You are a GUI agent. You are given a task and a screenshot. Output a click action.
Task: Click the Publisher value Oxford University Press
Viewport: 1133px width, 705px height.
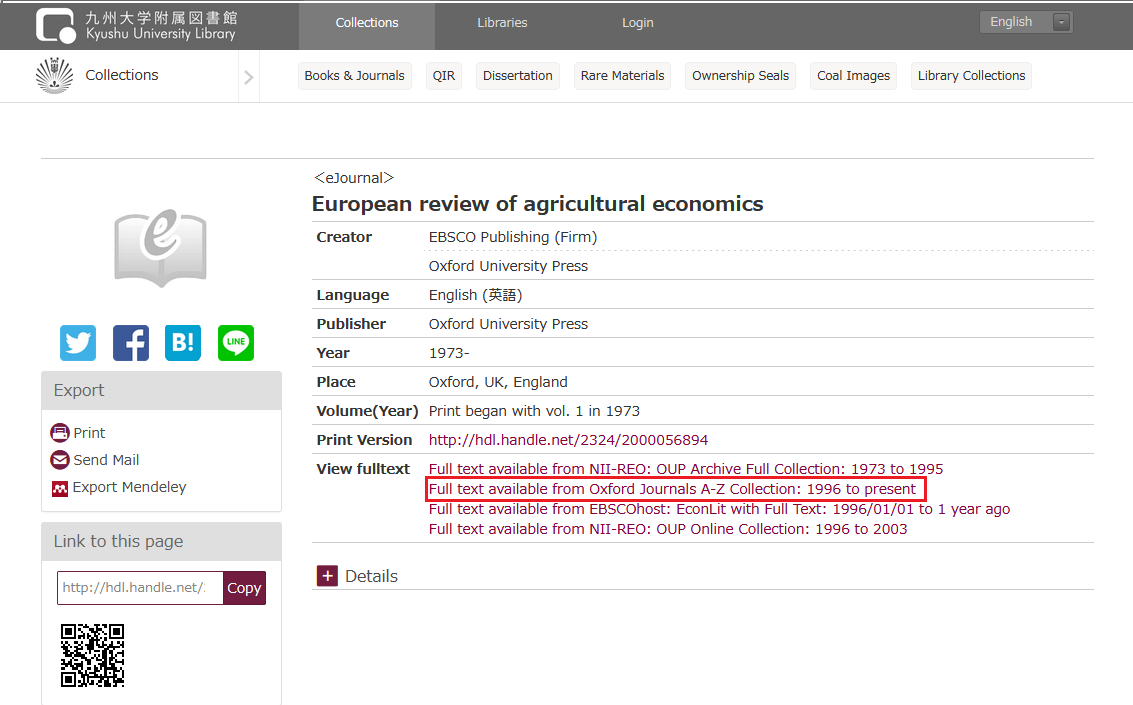click(508, 324)
